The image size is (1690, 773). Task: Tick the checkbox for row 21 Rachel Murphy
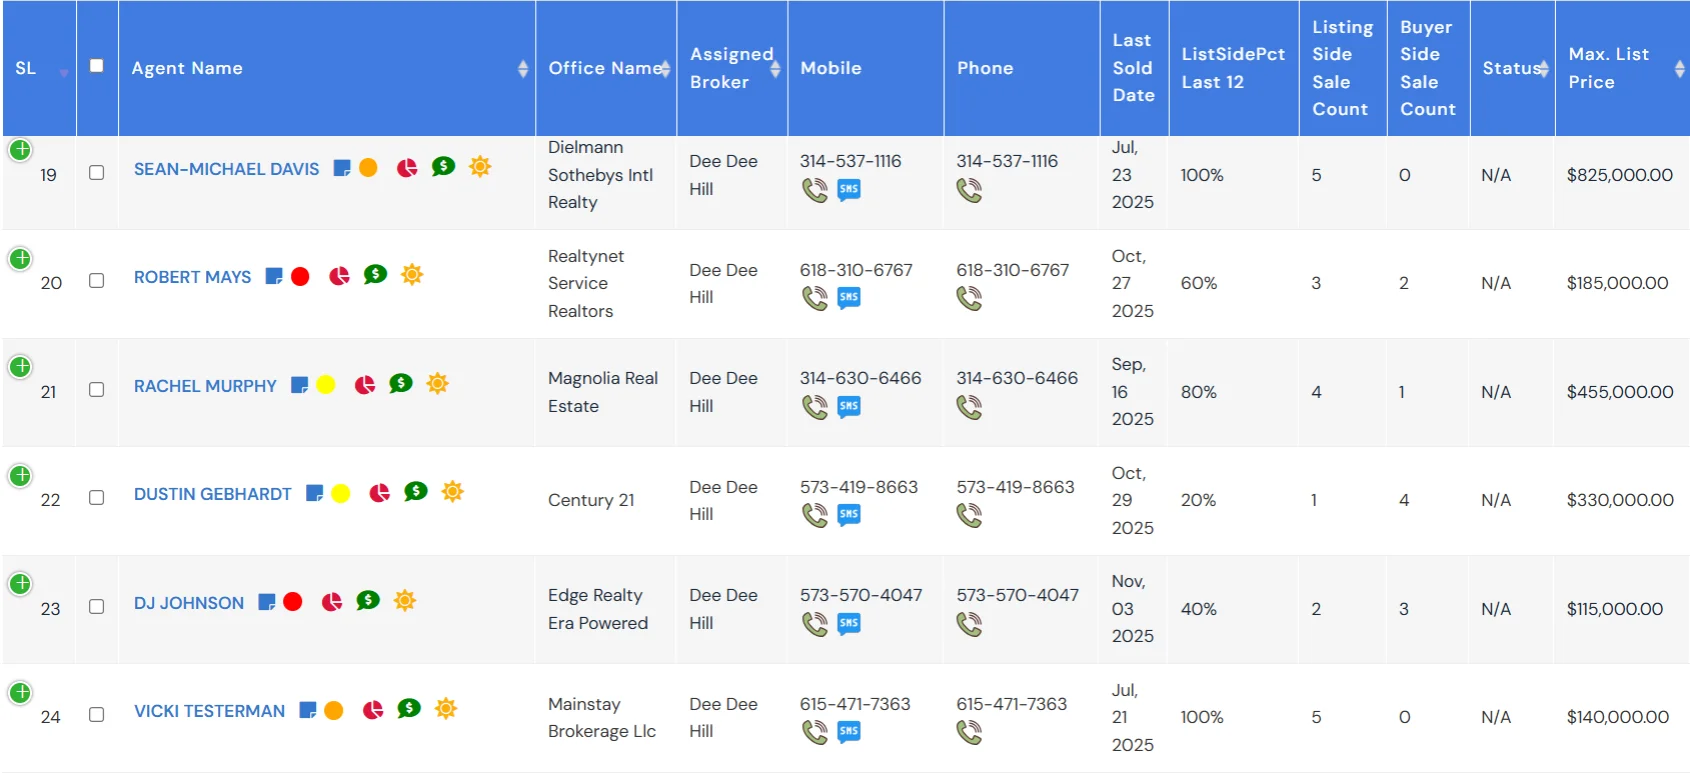tap(97, 390)
